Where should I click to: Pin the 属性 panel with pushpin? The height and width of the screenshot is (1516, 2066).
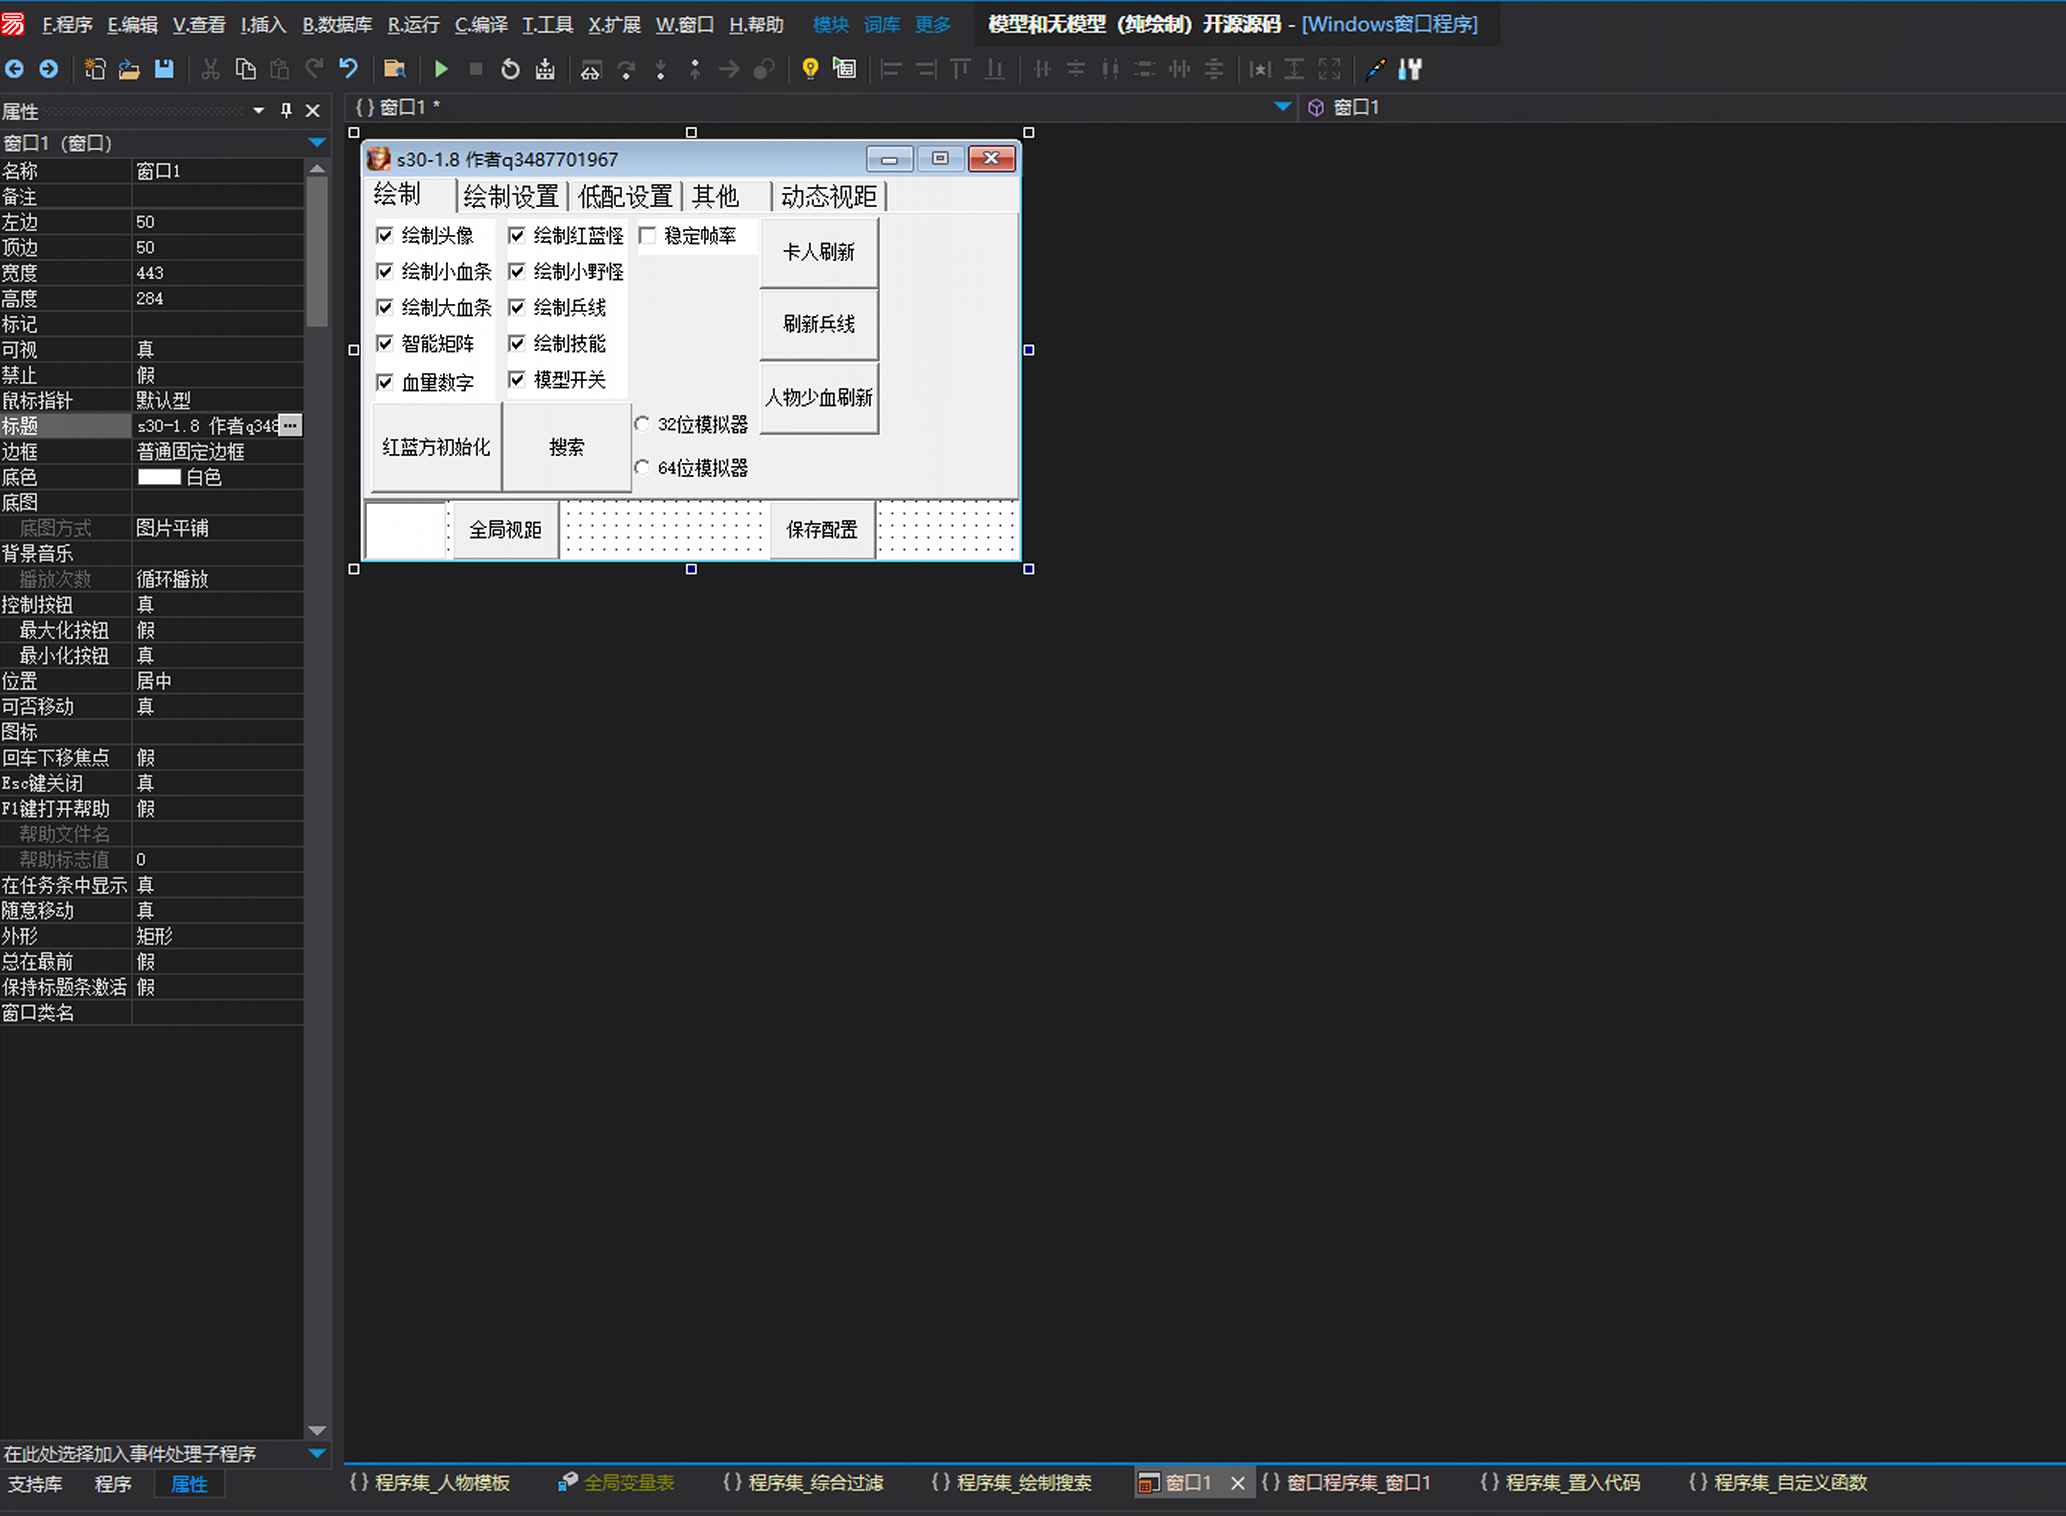pos(286,111)
